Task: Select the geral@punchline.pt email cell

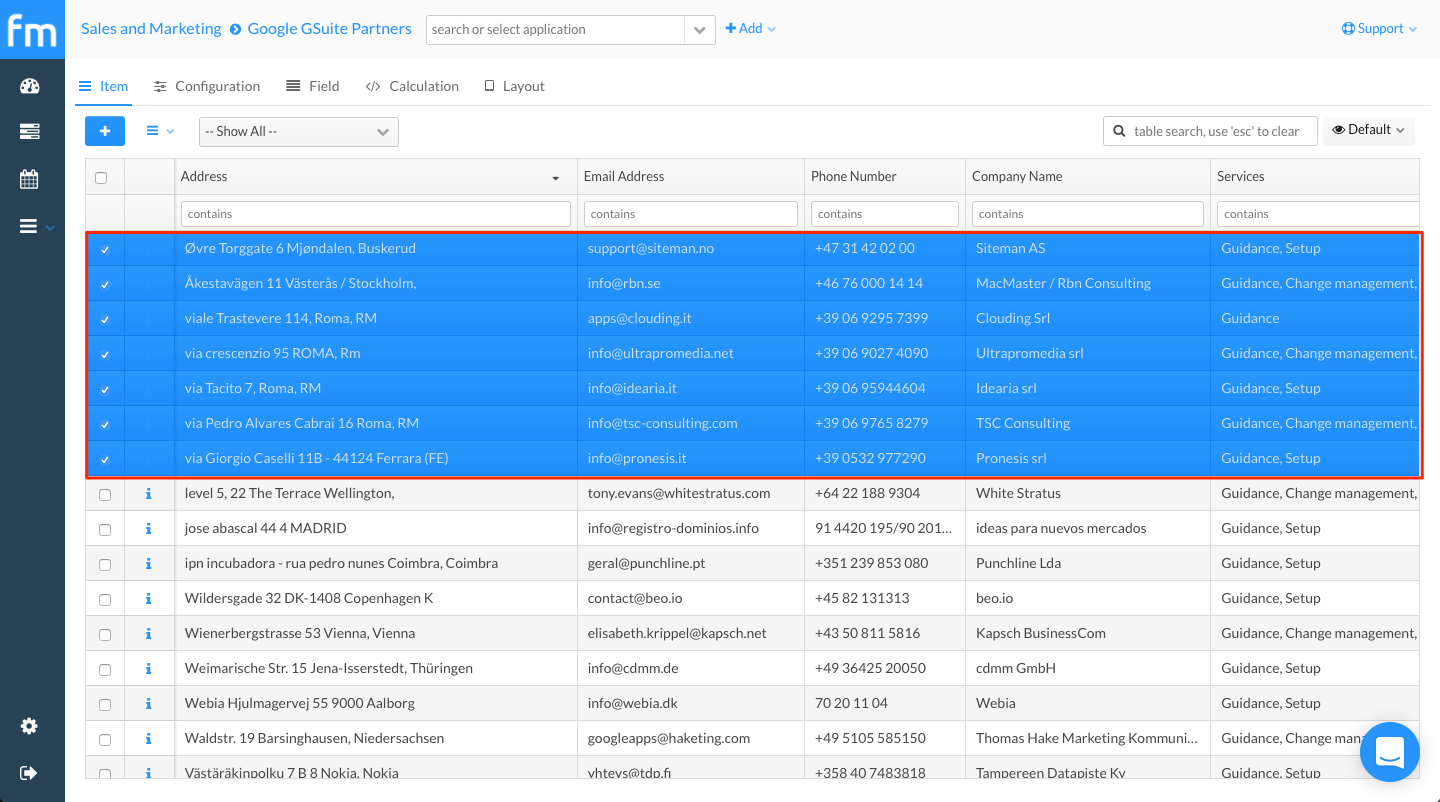Action: click(x=691, y=563)
